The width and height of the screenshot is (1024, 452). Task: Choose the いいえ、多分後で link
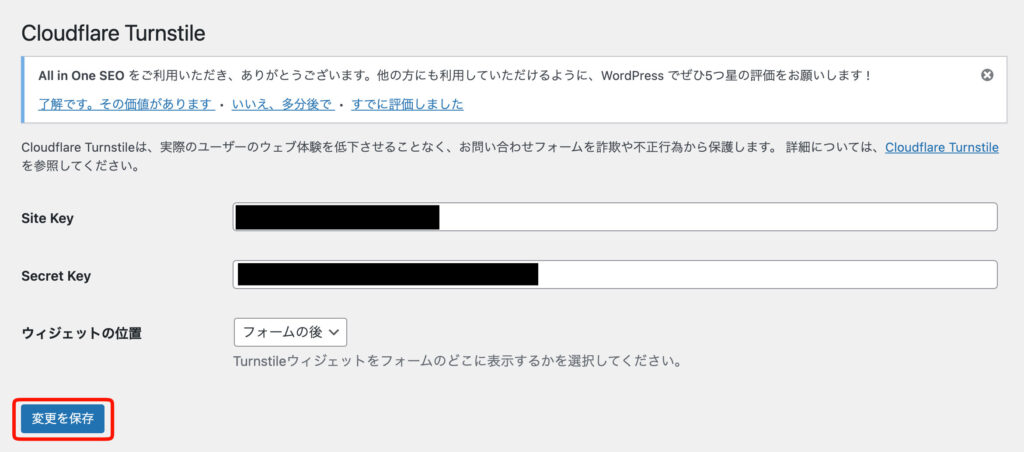point(283,105)
